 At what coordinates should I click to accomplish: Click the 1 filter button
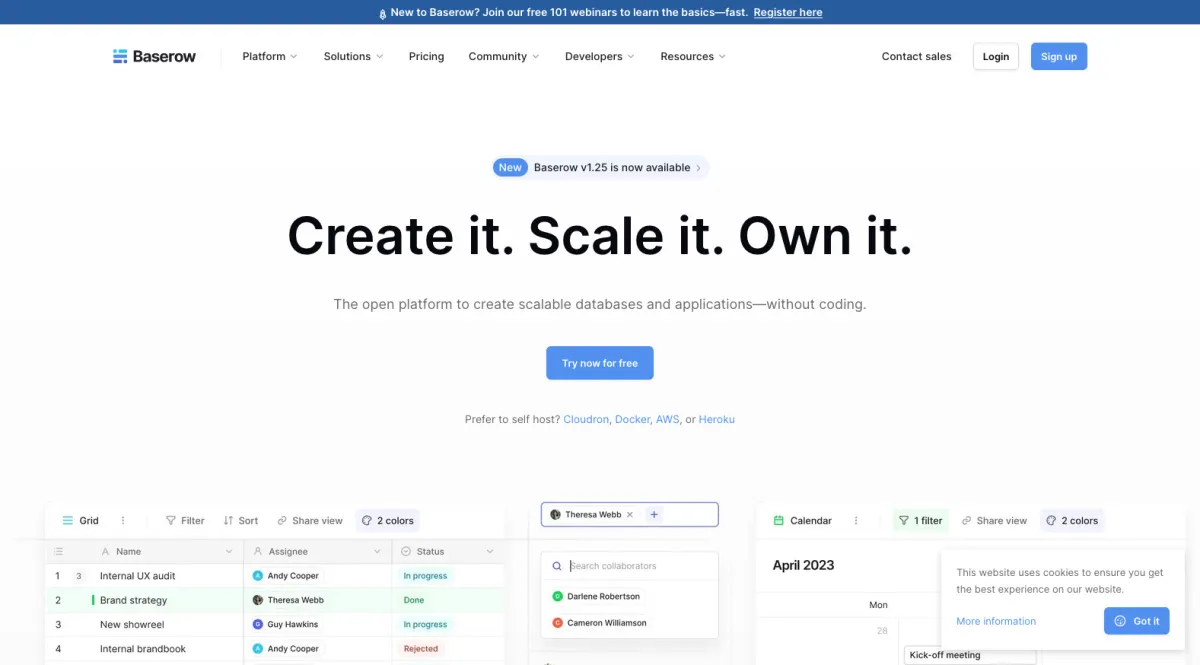(x=921, y=520)
